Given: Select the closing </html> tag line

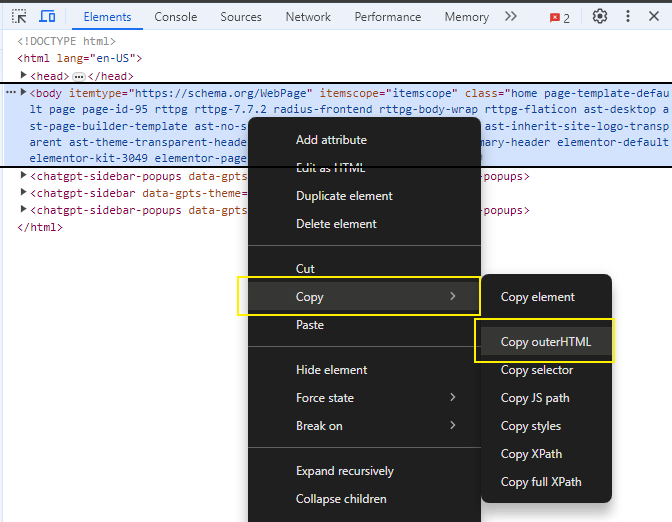Looking at the screenshot, I should [x=40, y=227].
